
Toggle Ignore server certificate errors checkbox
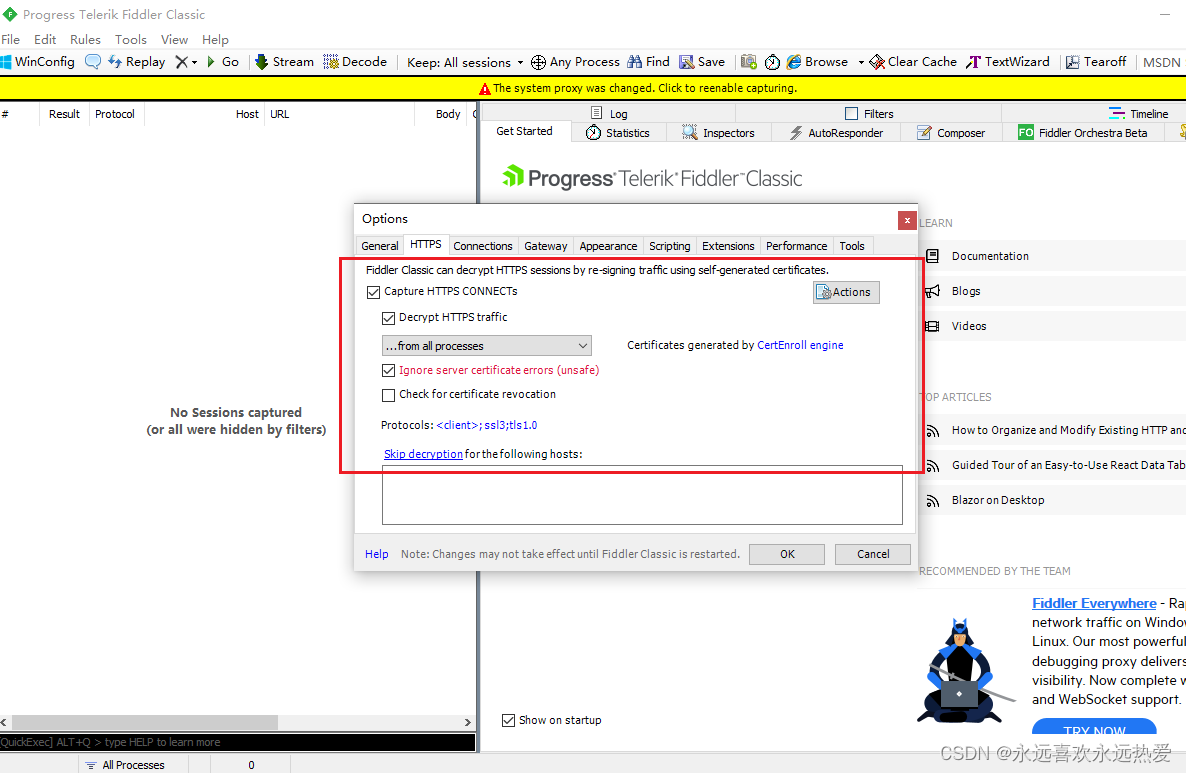tap(389, 371)
